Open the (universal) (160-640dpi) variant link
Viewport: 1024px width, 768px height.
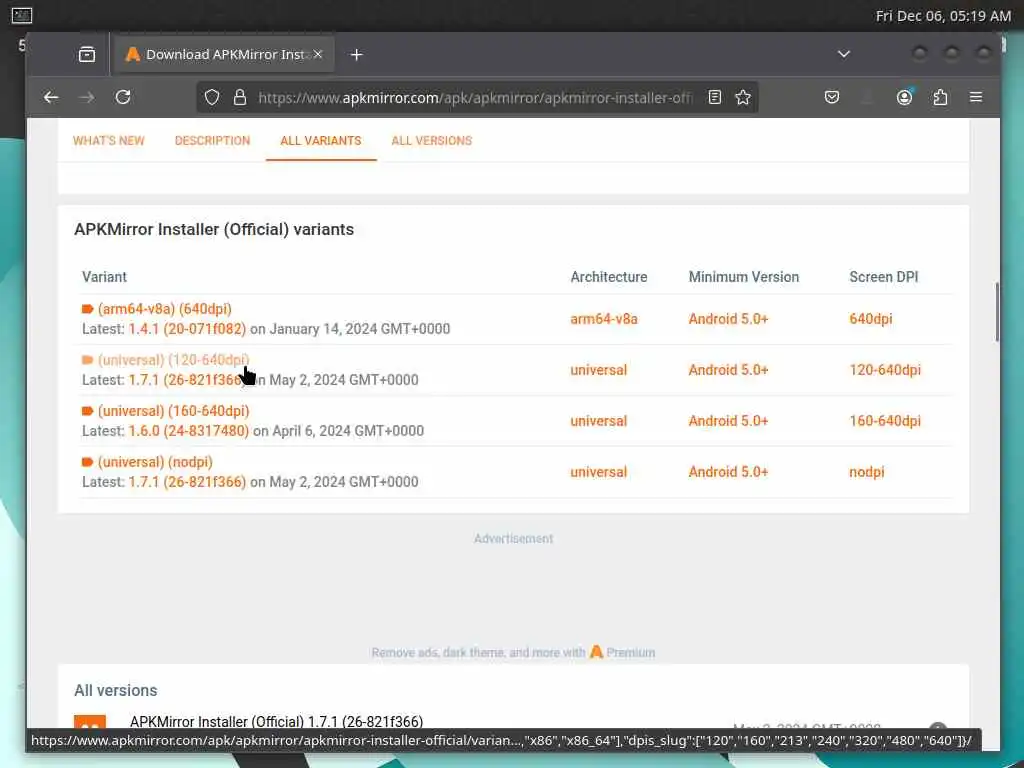174,411
